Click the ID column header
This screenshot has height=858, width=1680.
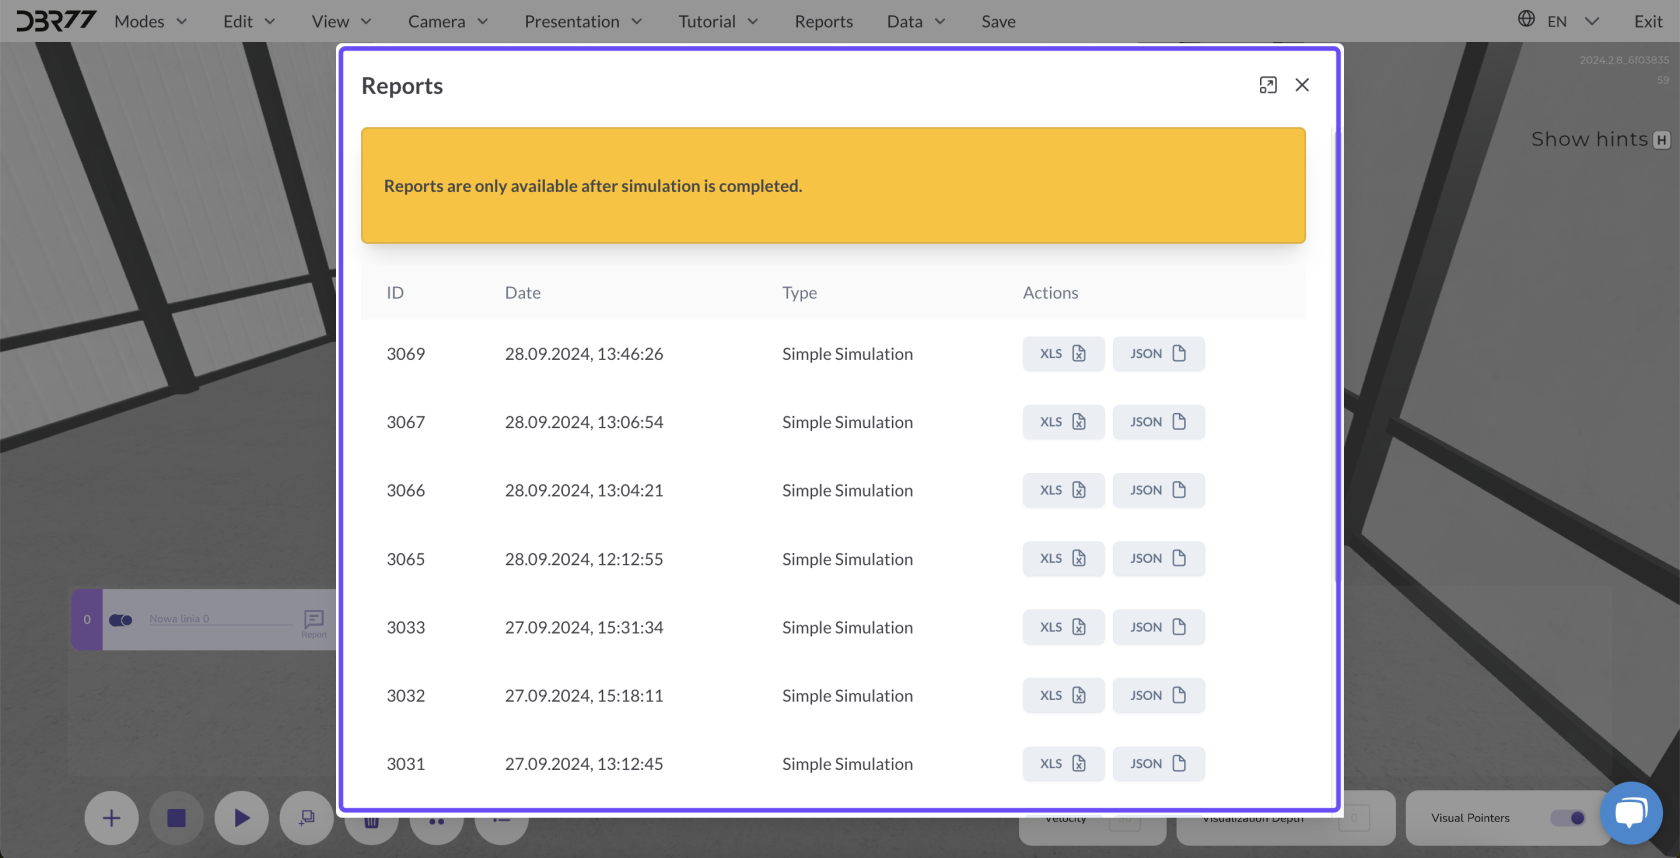[395, 293]
